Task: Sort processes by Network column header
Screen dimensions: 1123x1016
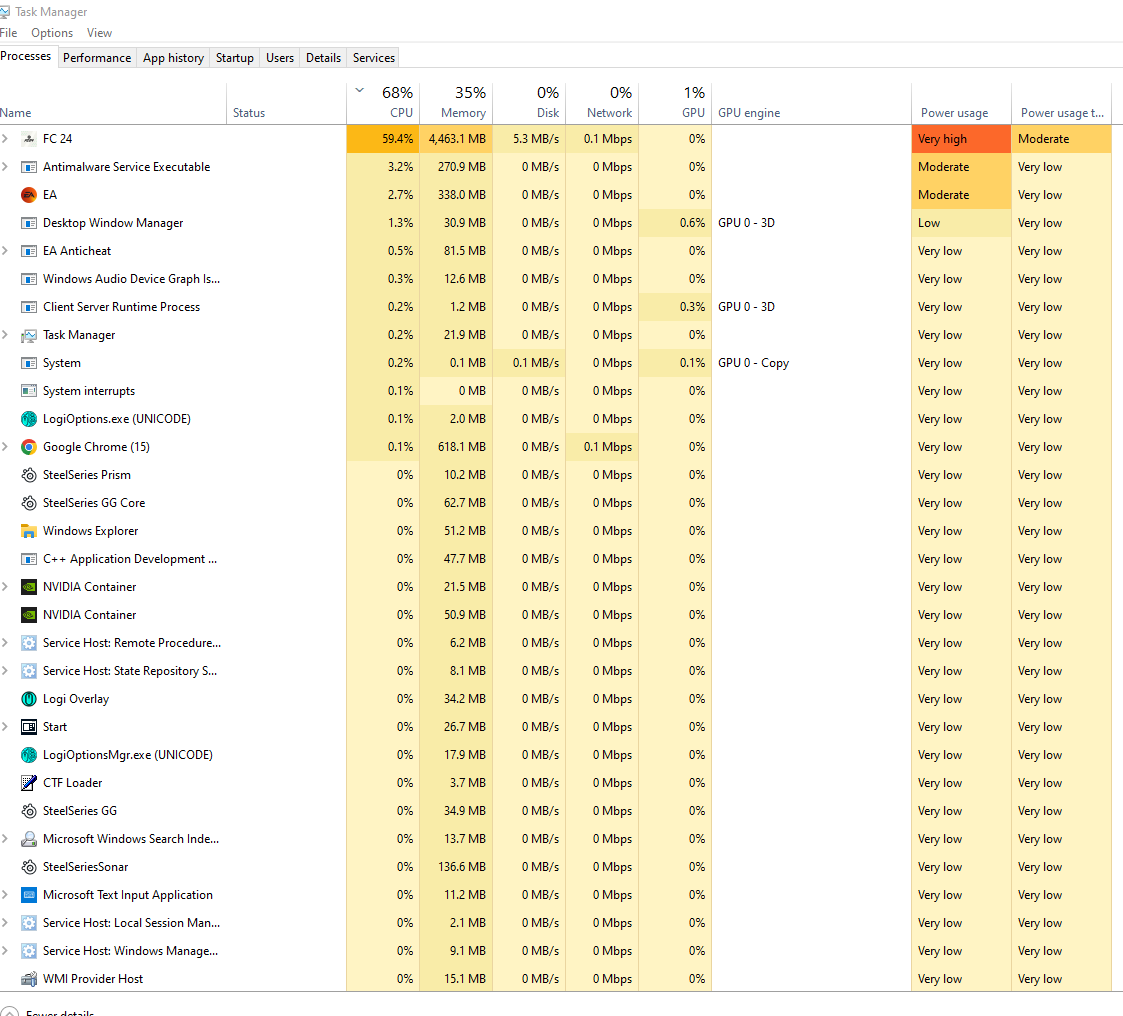Action: (602, 103)
